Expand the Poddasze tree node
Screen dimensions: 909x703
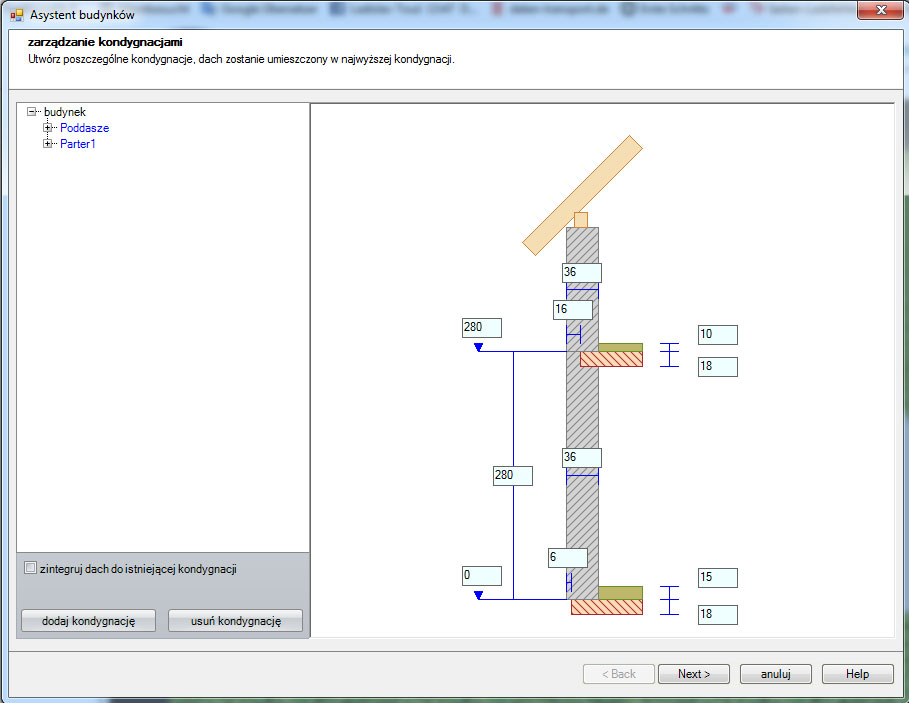[x=48, y=128]
